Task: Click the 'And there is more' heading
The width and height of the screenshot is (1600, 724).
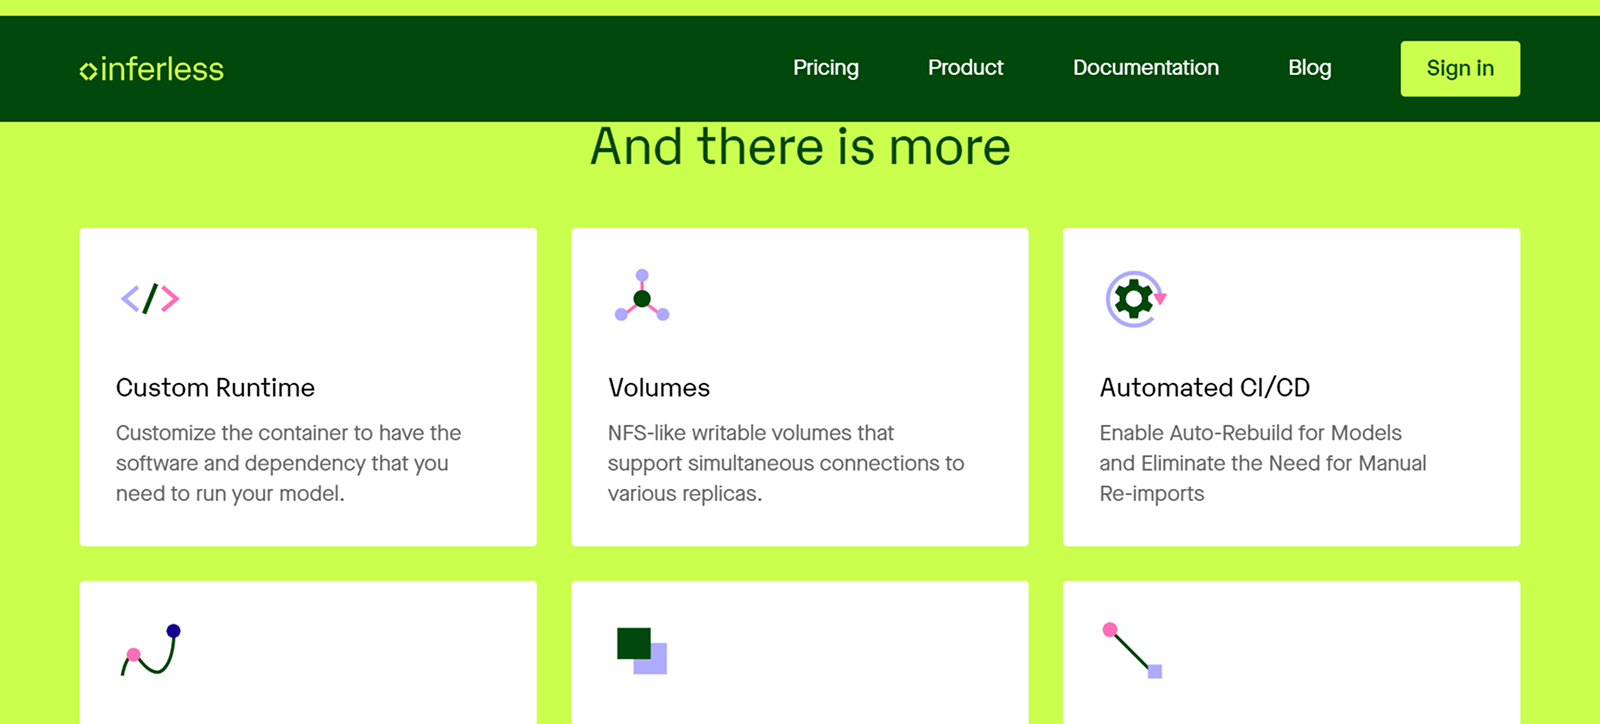Action: 800,147
